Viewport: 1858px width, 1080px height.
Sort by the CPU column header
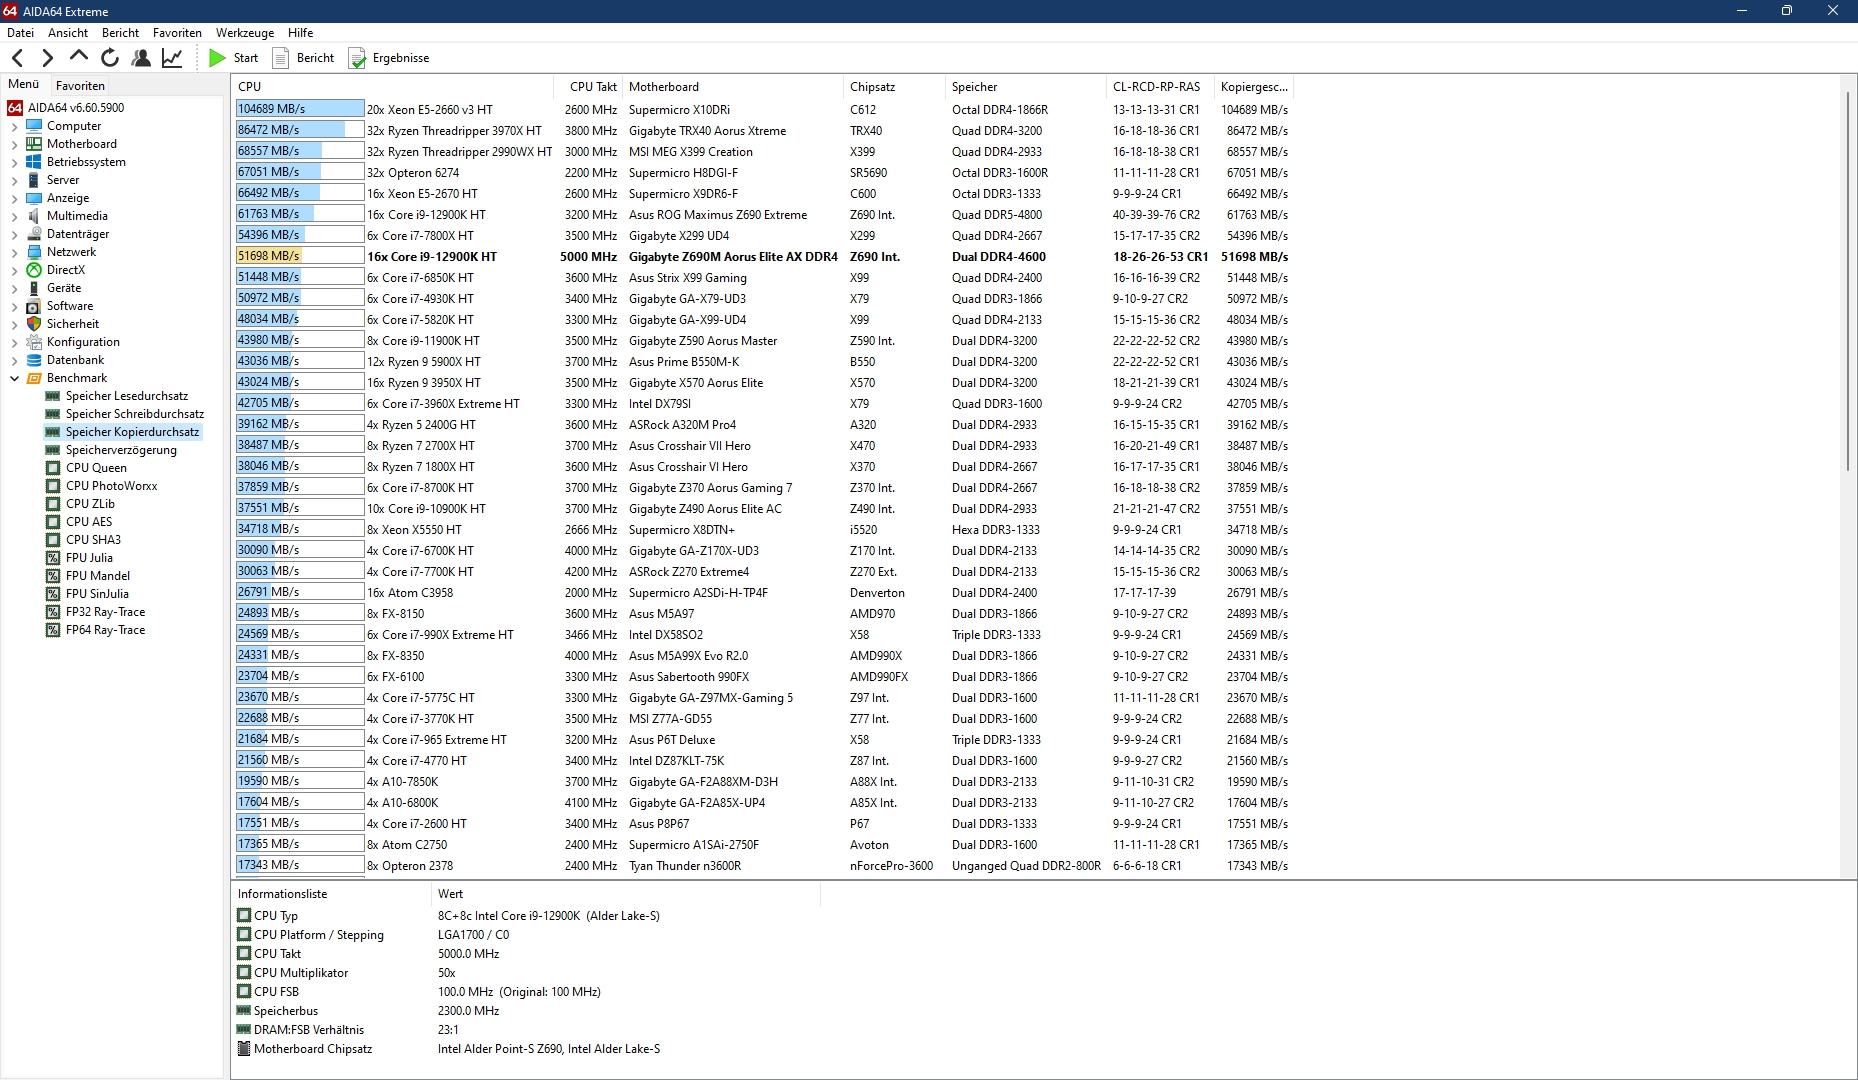coord(393,87)
